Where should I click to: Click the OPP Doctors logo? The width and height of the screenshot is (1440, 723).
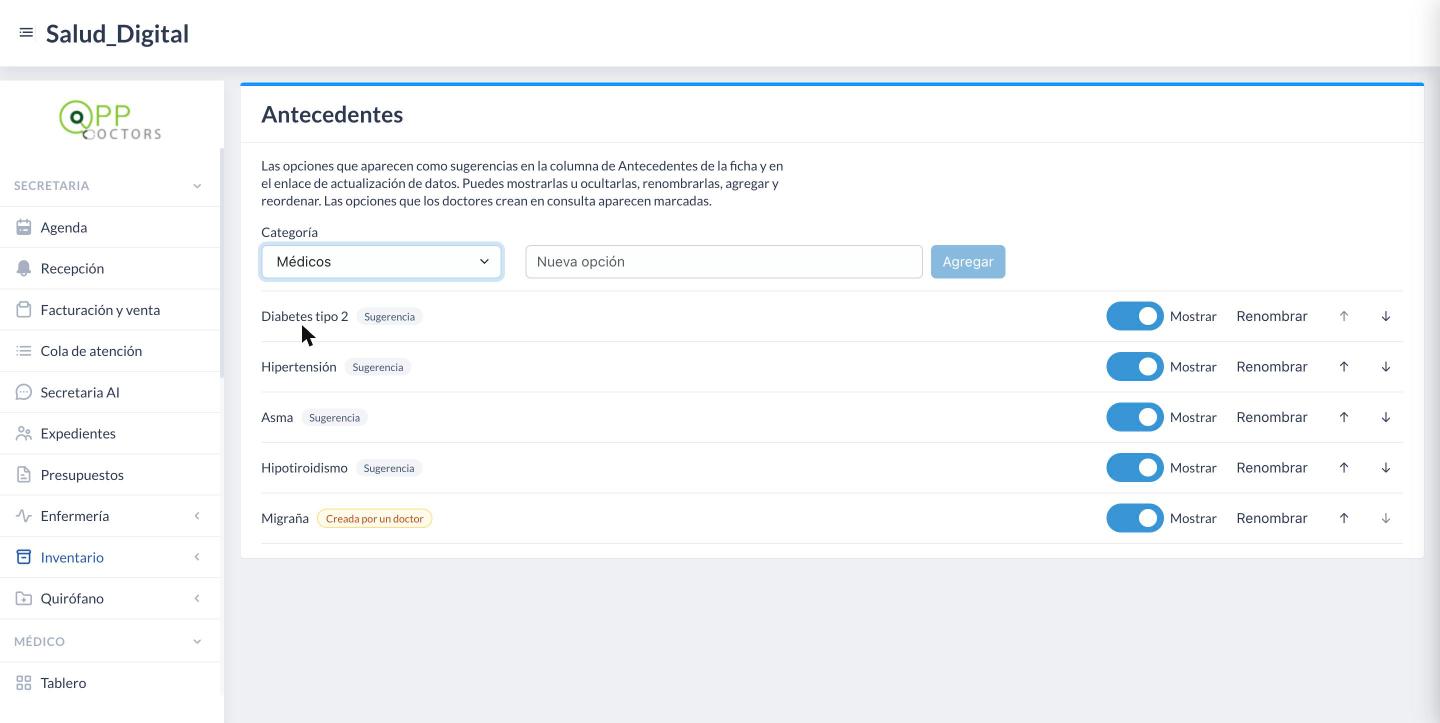110,120
